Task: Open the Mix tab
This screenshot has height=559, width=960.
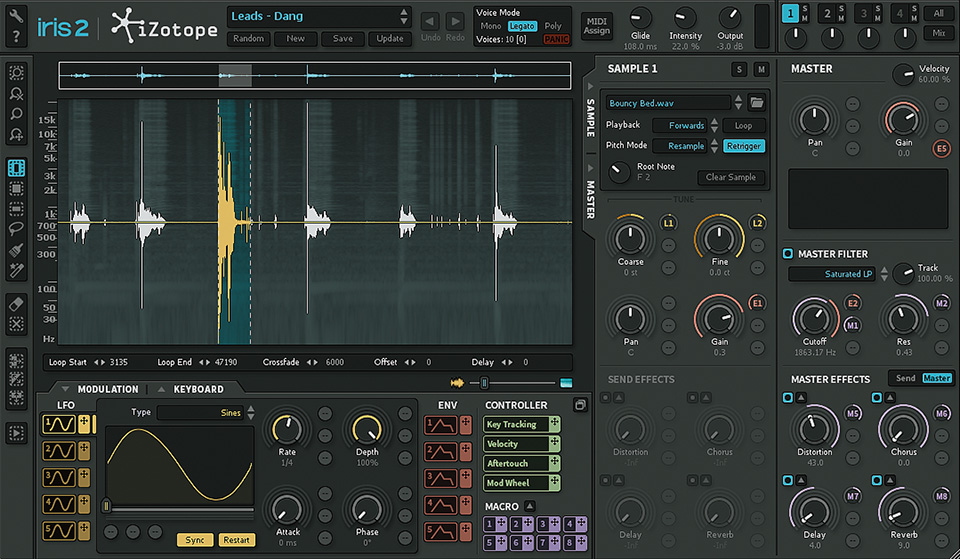Action: click(939, 33)
